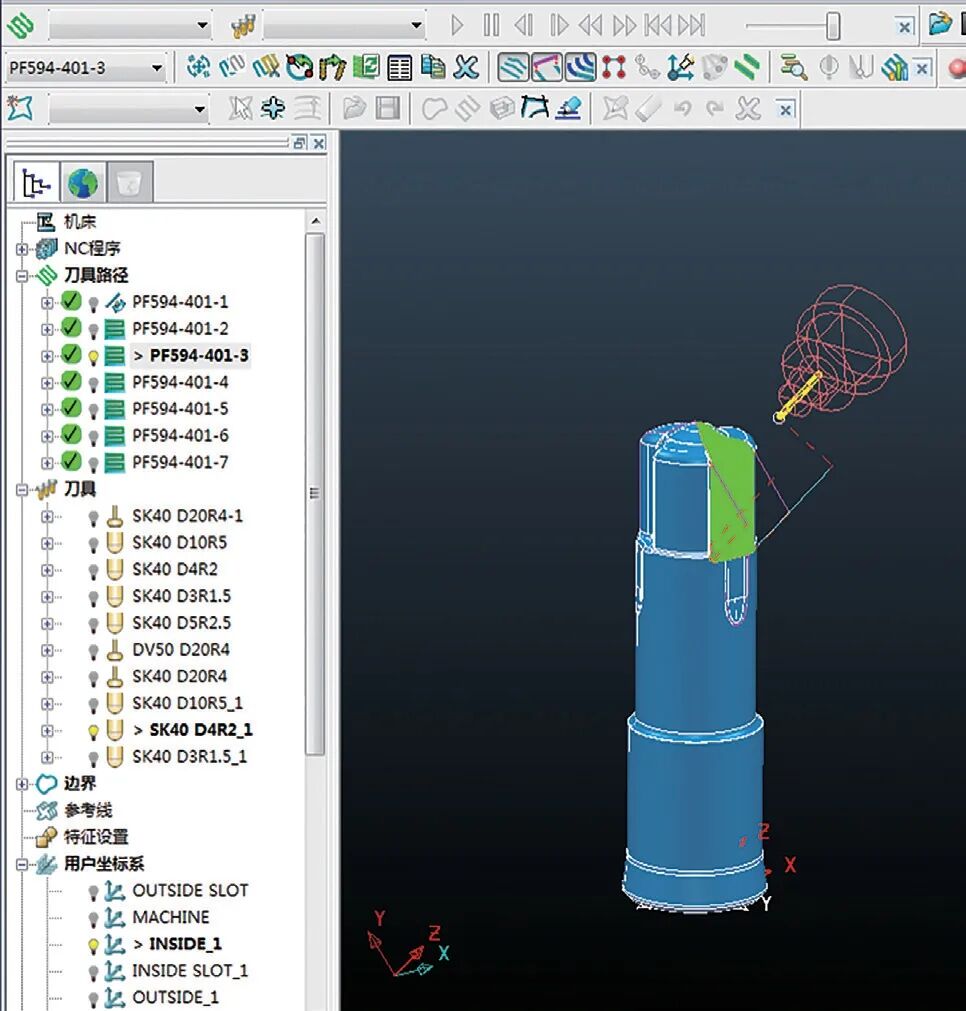This screenshot has height=1011, width=966.
Task: Click the explorer tree vertical scrollbar
Action: tap(315, 493)
